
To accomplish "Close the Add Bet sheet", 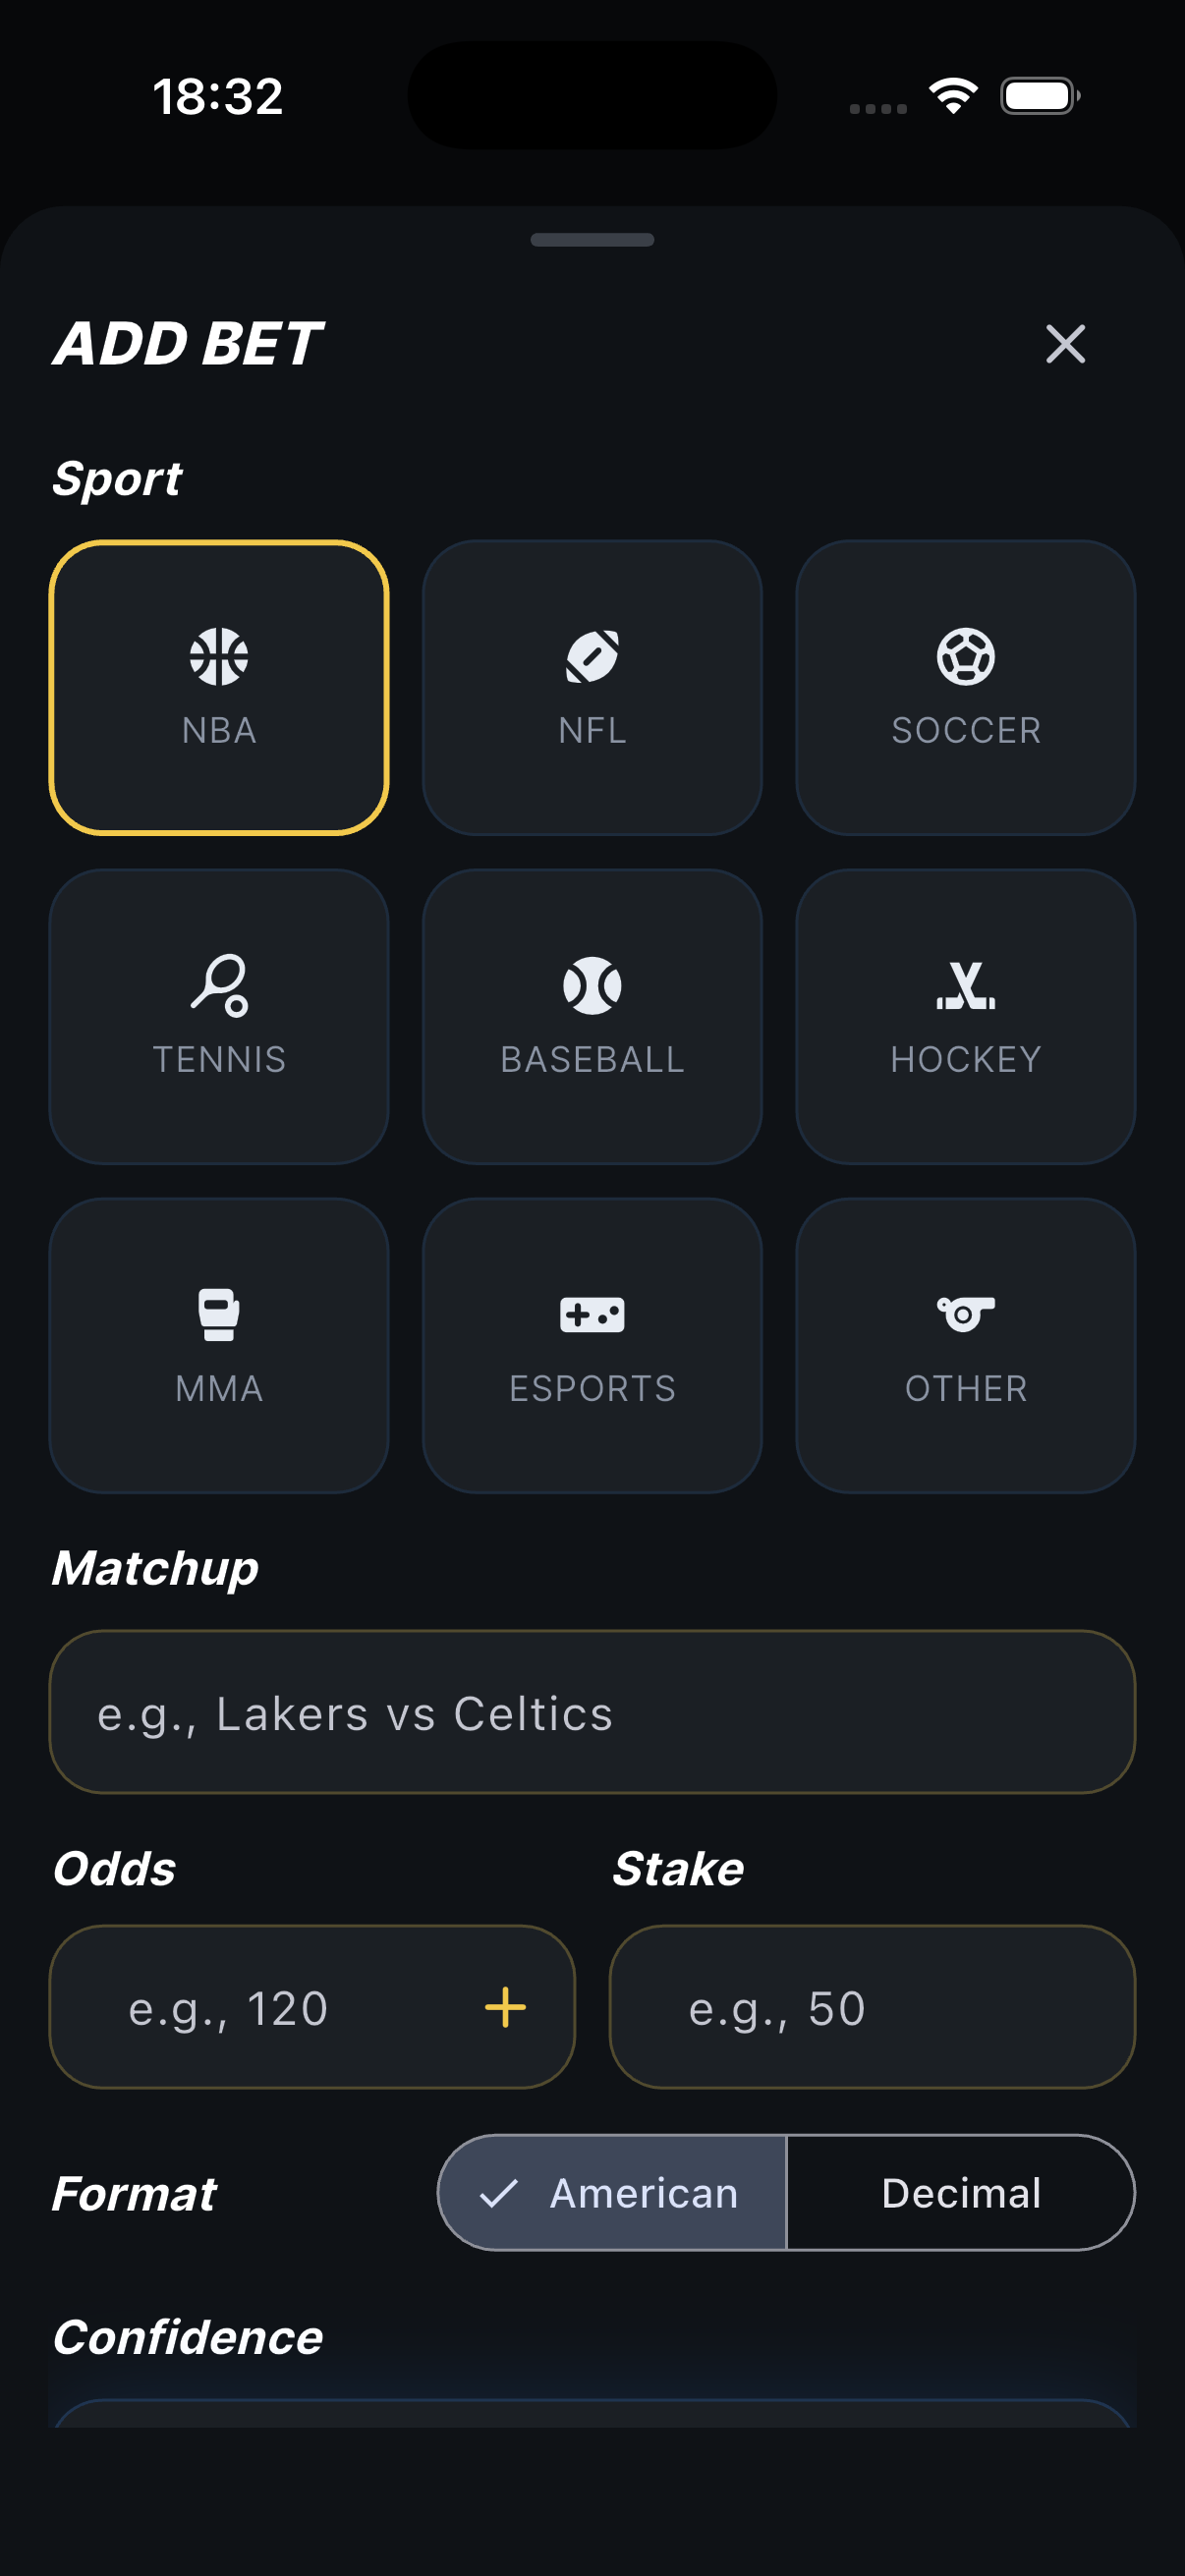I will (1065, 344).
